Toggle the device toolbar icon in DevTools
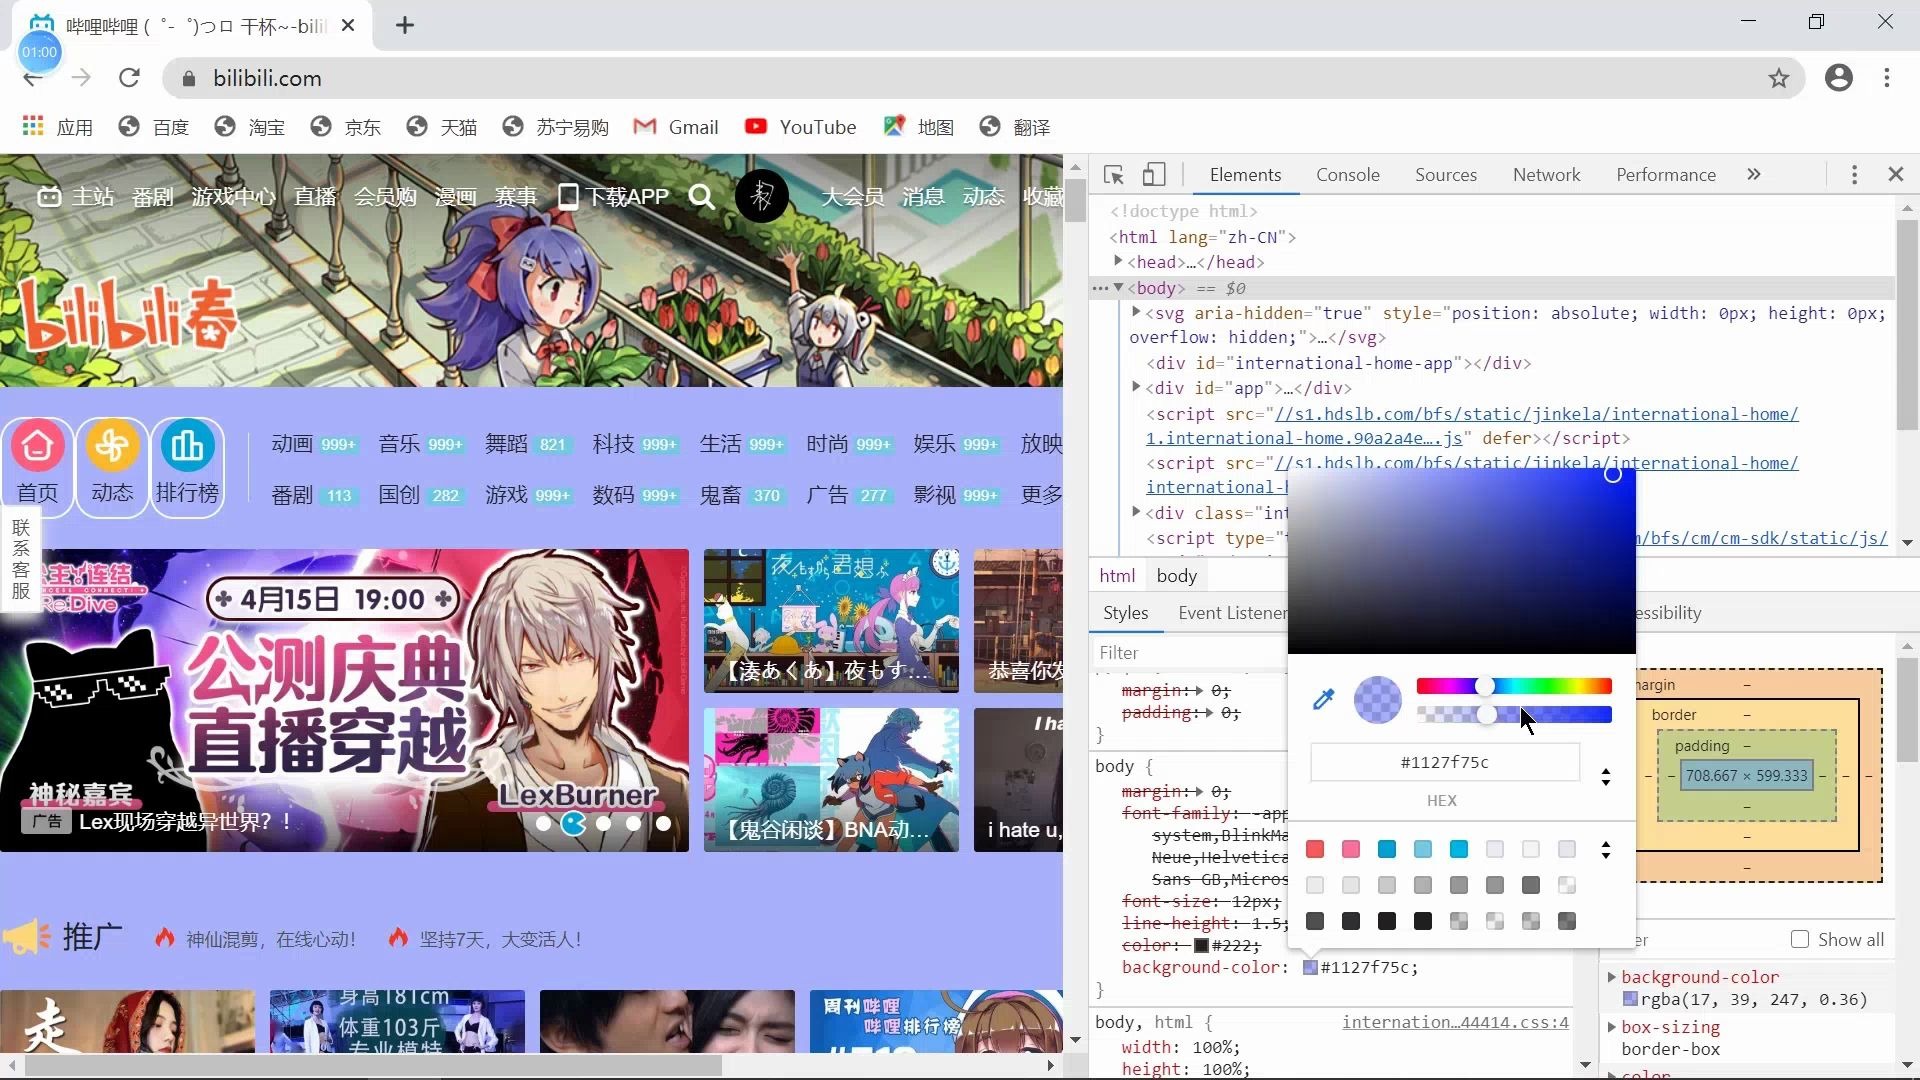 pos(1154,175)
